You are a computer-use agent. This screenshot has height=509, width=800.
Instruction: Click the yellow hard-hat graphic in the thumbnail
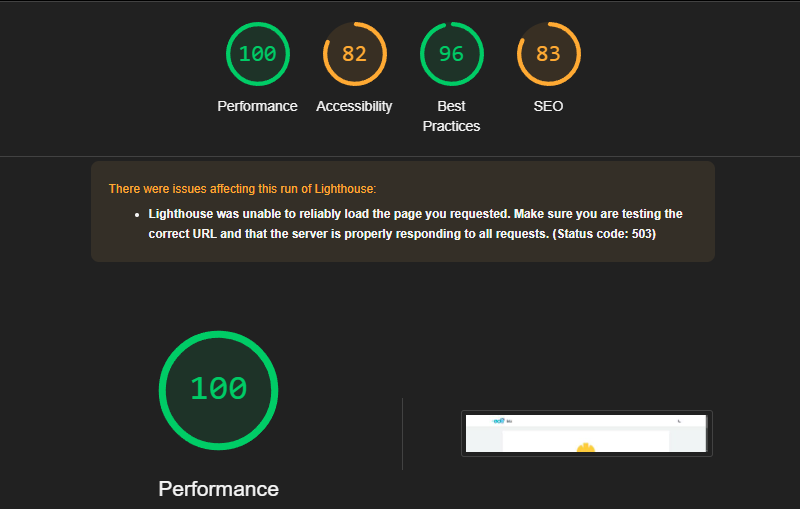click(x=586, y=447)
